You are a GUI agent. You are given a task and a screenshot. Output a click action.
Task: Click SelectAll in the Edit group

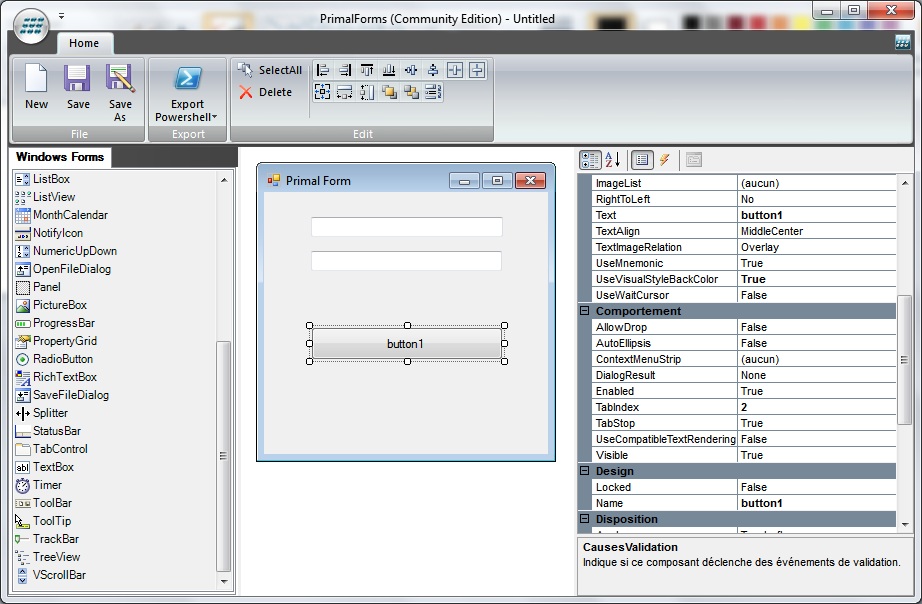click(x=269, y=70)
